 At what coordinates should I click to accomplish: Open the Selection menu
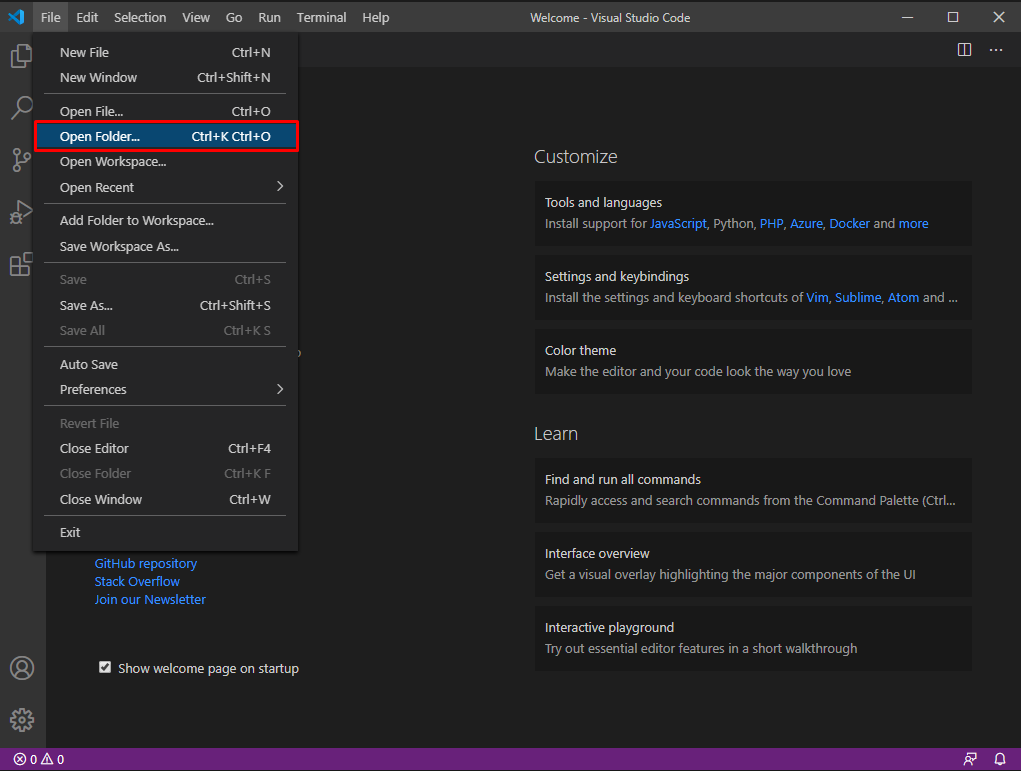click(x=140, y=18)
